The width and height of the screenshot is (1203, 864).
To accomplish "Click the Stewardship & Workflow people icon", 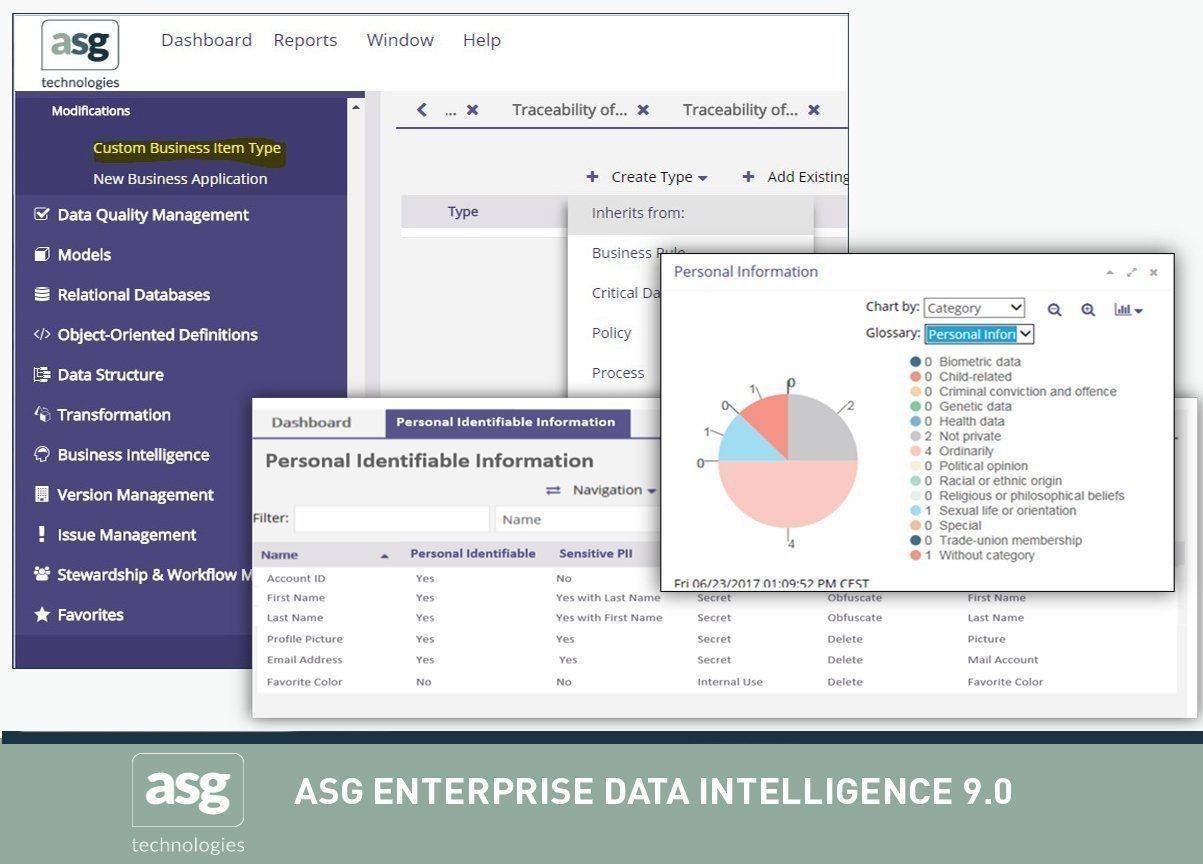I will (41, 574).
